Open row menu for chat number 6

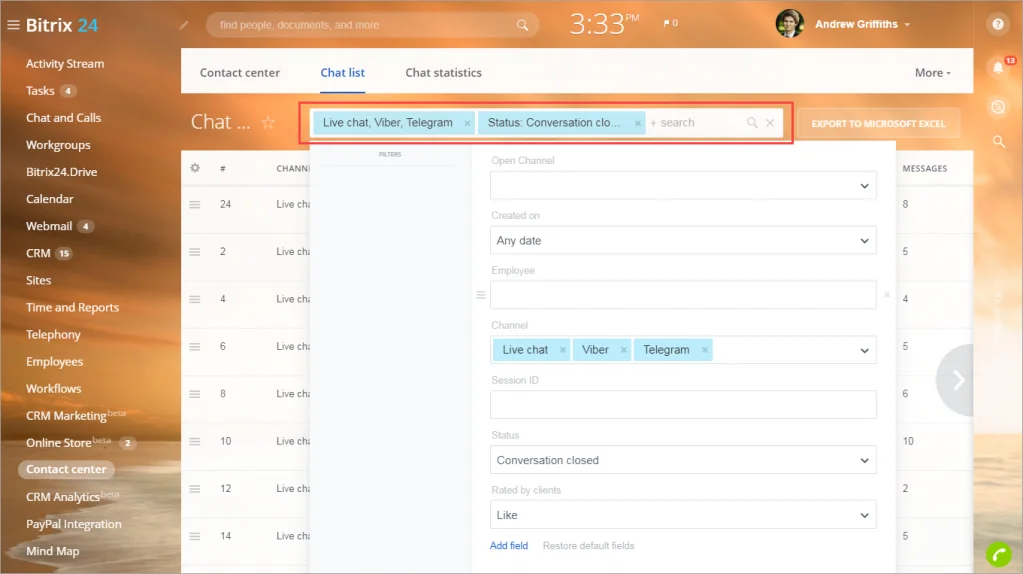(x=194, y=346)
